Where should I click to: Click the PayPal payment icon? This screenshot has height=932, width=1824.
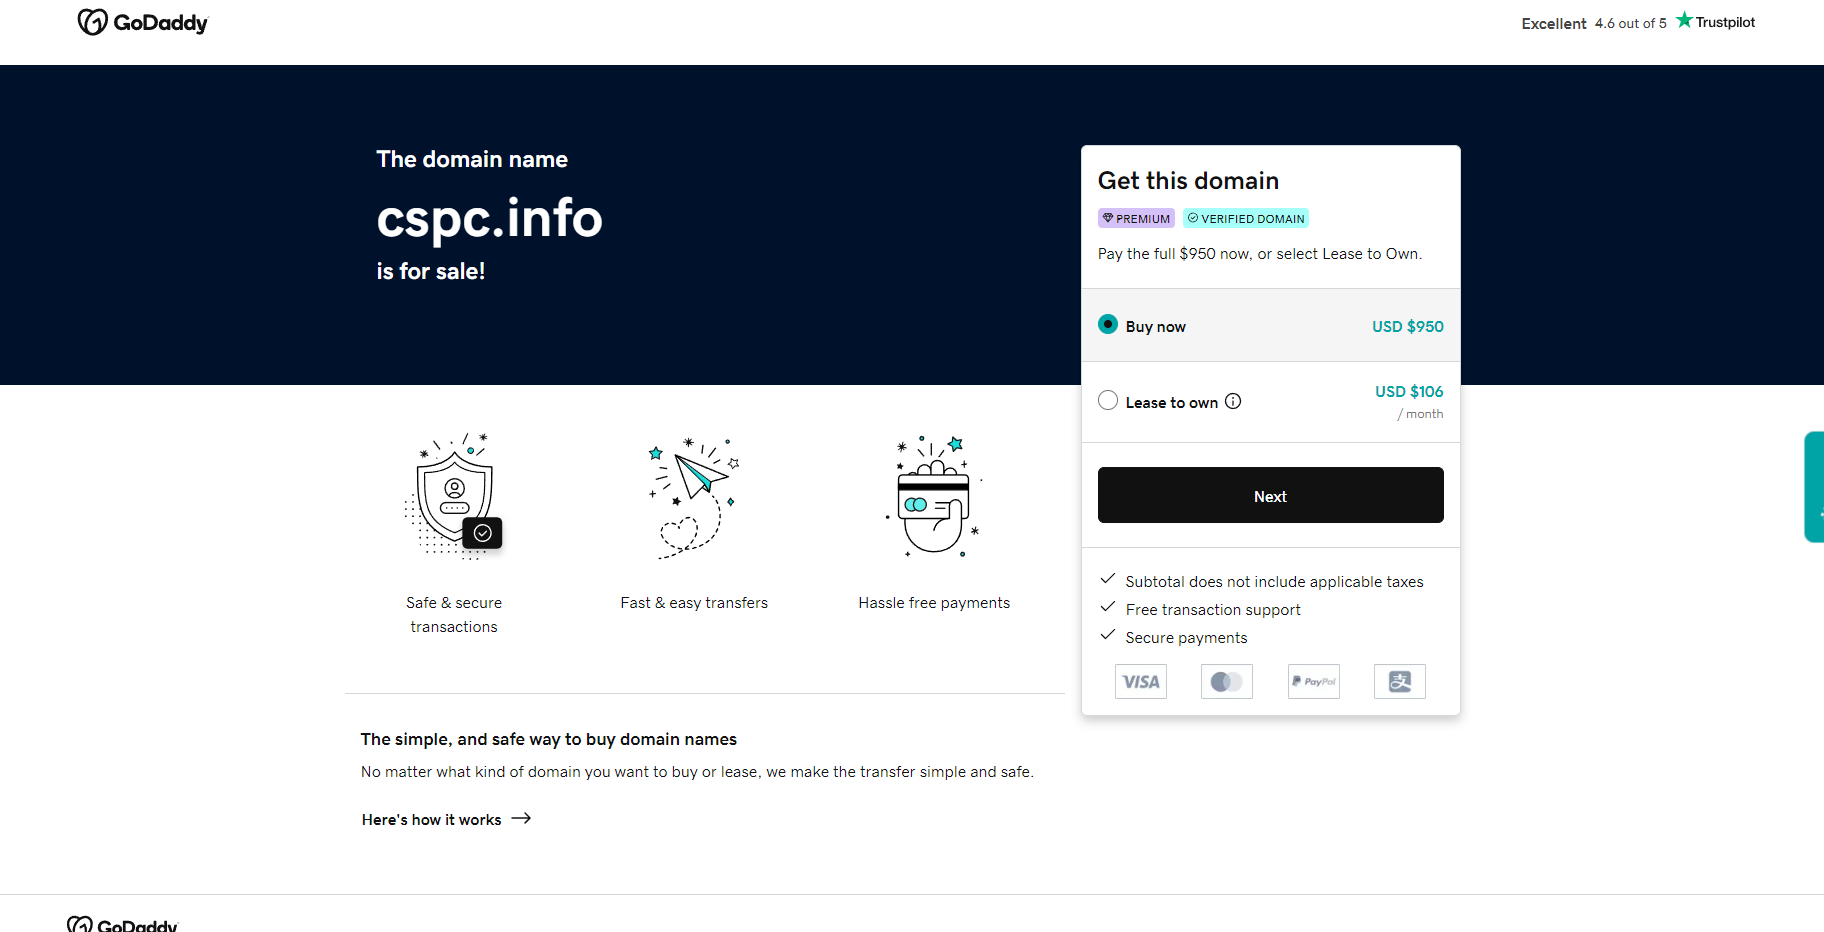click(x=1314, y=682)
